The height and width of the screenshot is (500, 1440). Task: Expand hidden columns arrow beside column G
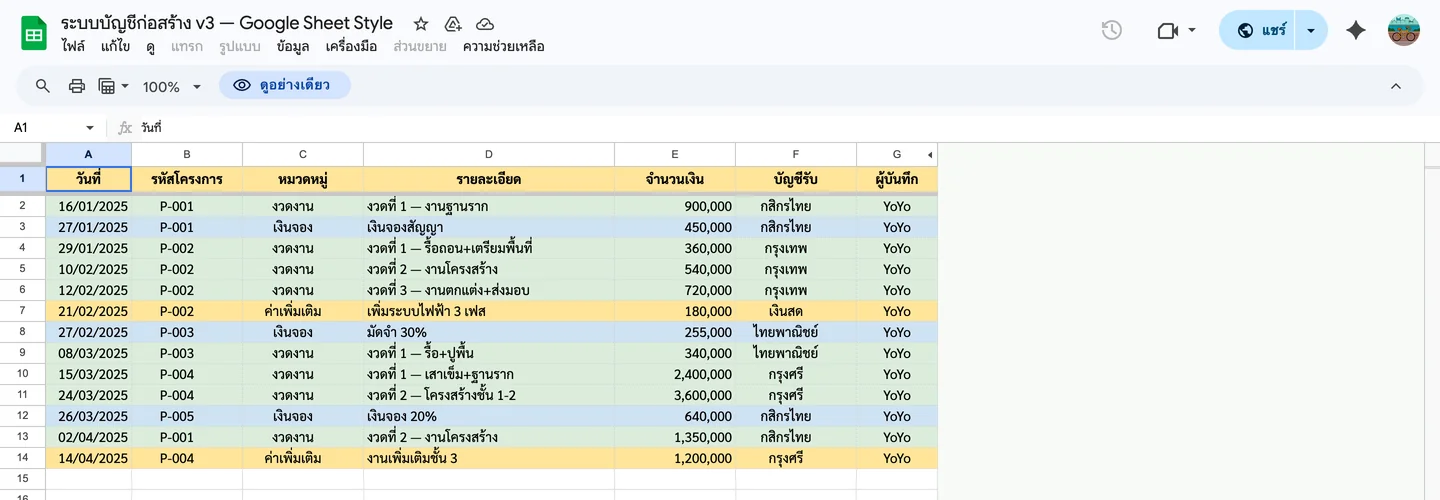click(x=930, y=154)
